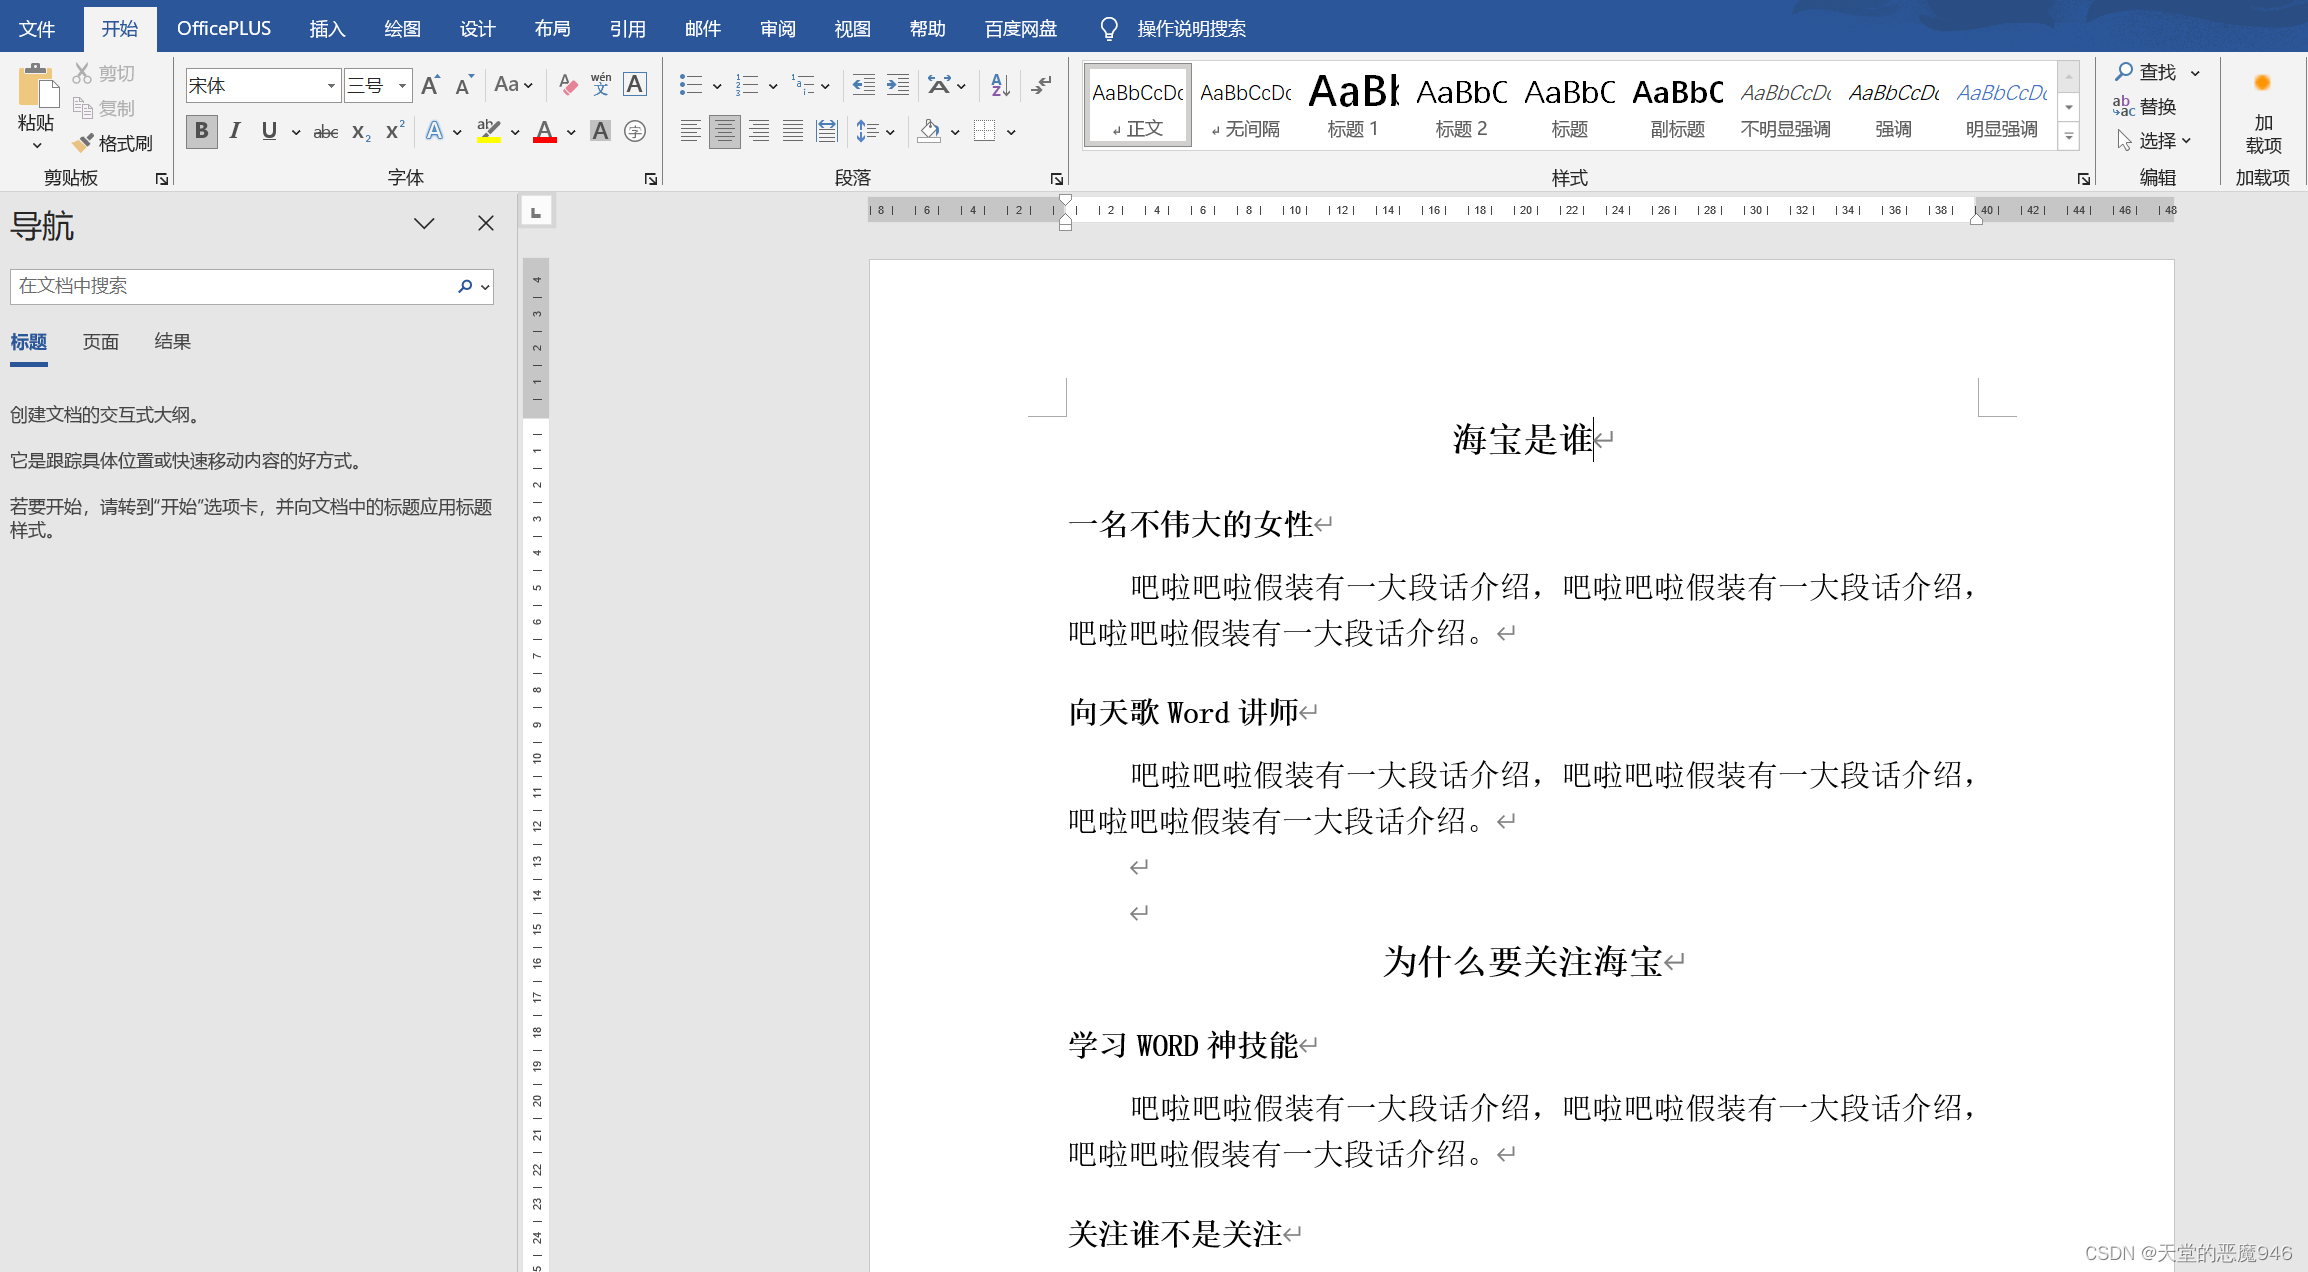The height and width of the screenshot is (1272, 2308).
Task: Click the Paste clipboard icon
Action: [x=37, y=86]
